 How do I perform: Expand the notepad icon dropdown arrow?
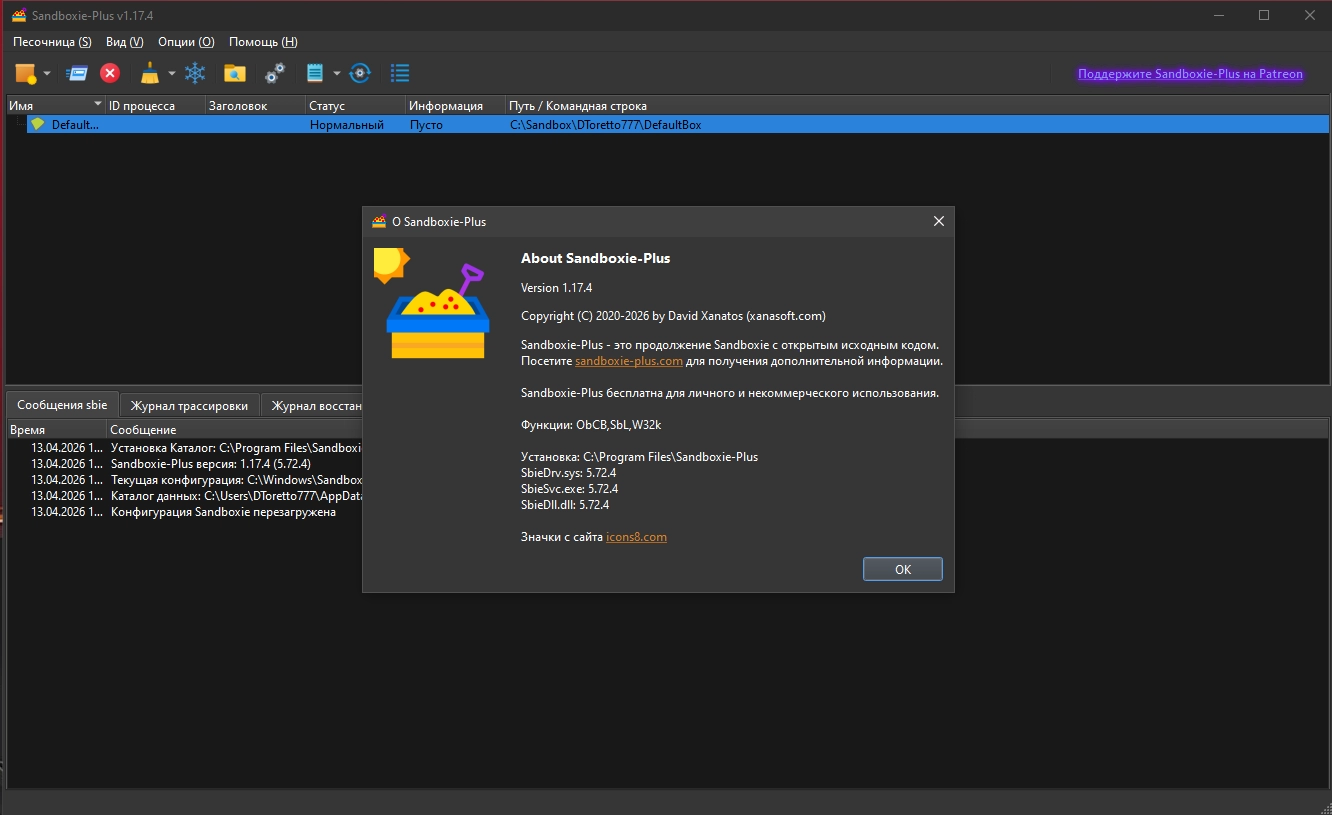(337, 74)
